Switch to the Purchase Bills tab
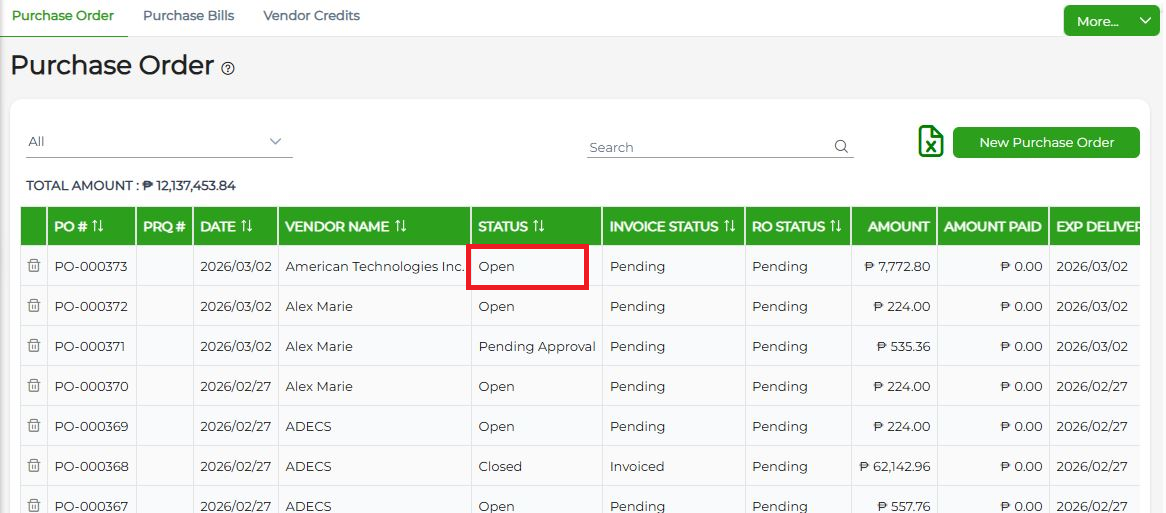Viewport: 1166px width, 513px height. [x=188, y=16]
